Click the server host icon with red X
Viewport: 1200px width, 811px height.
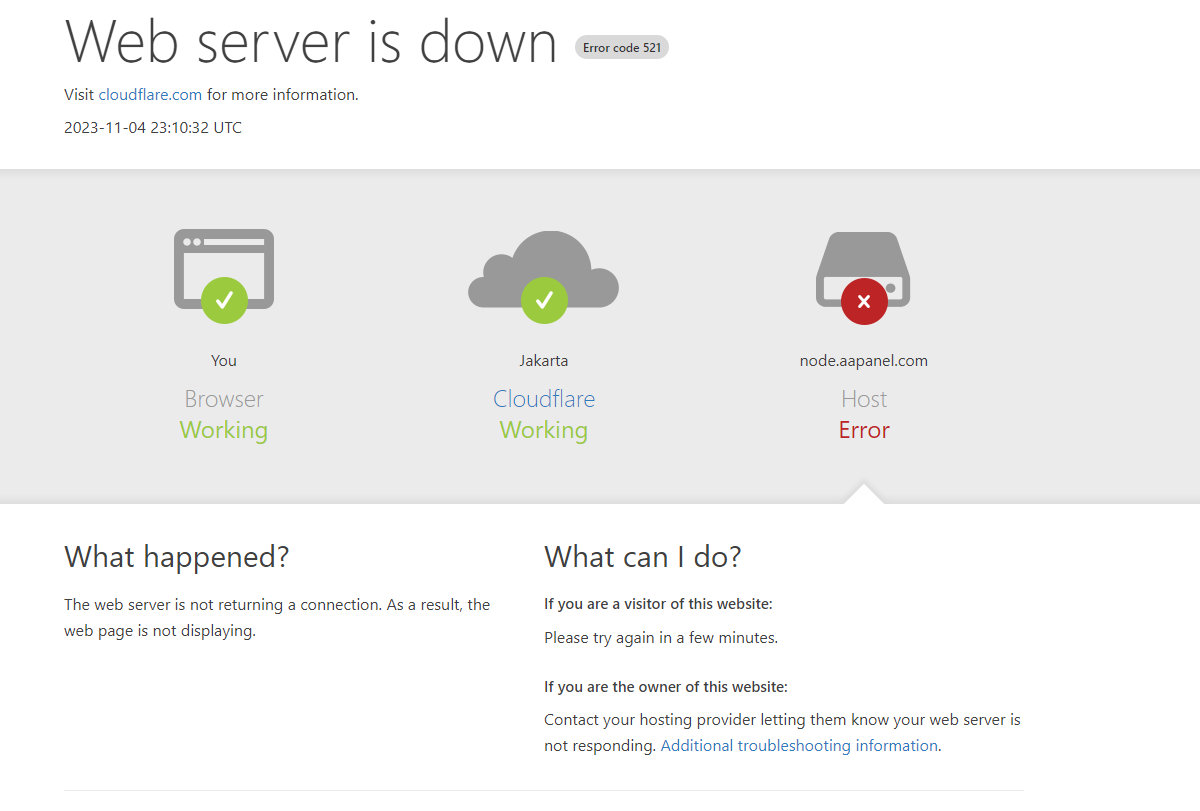(864, 278)
